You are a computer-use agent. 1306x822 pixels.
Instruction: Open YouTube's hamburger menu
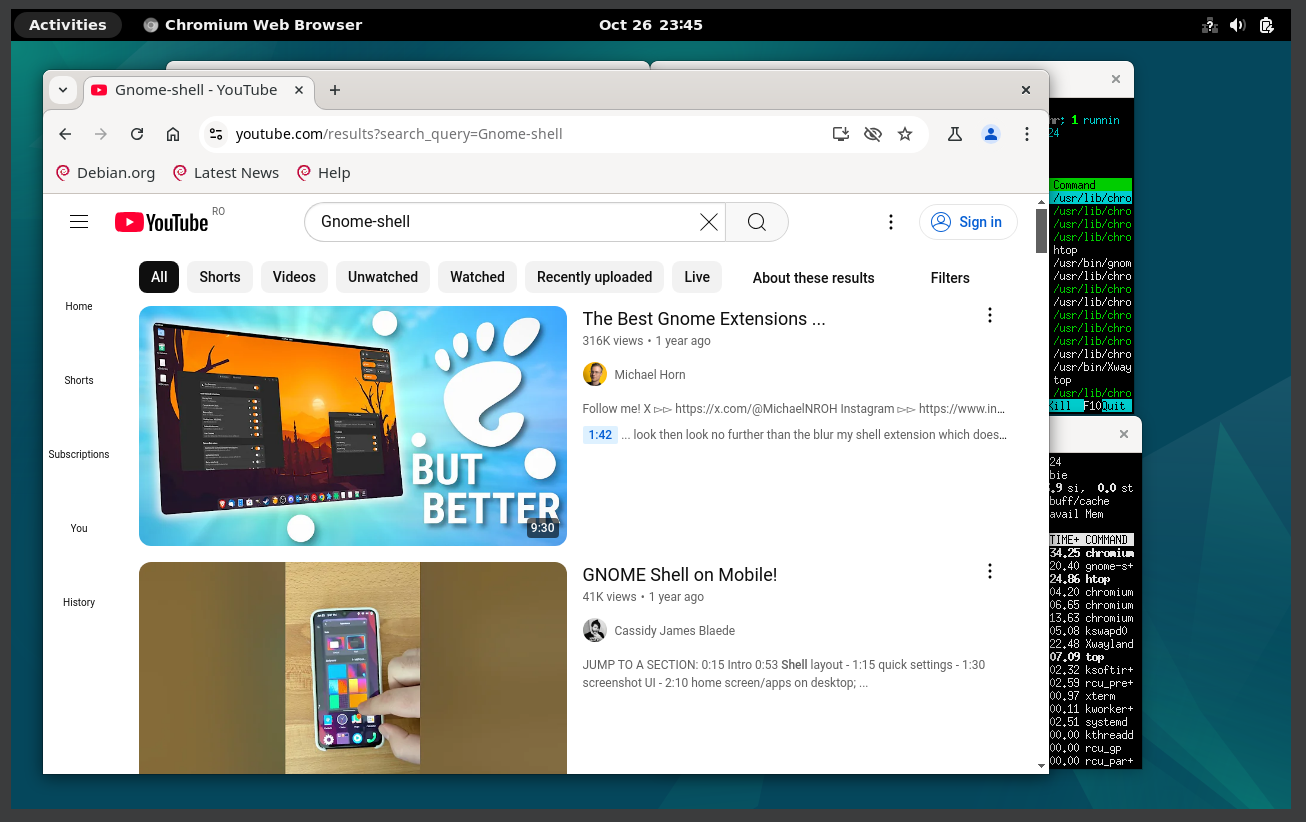click(79, 221)
